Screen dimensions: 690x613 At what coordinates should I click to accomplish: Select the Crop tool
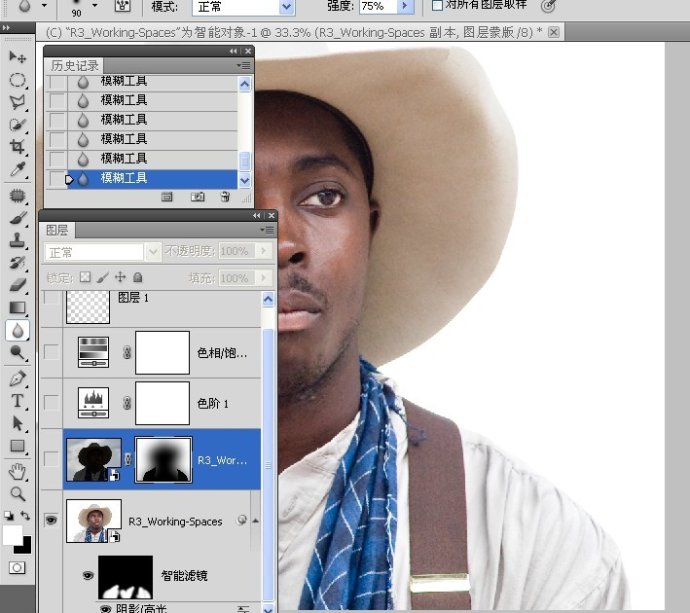(x=17, y=147)
